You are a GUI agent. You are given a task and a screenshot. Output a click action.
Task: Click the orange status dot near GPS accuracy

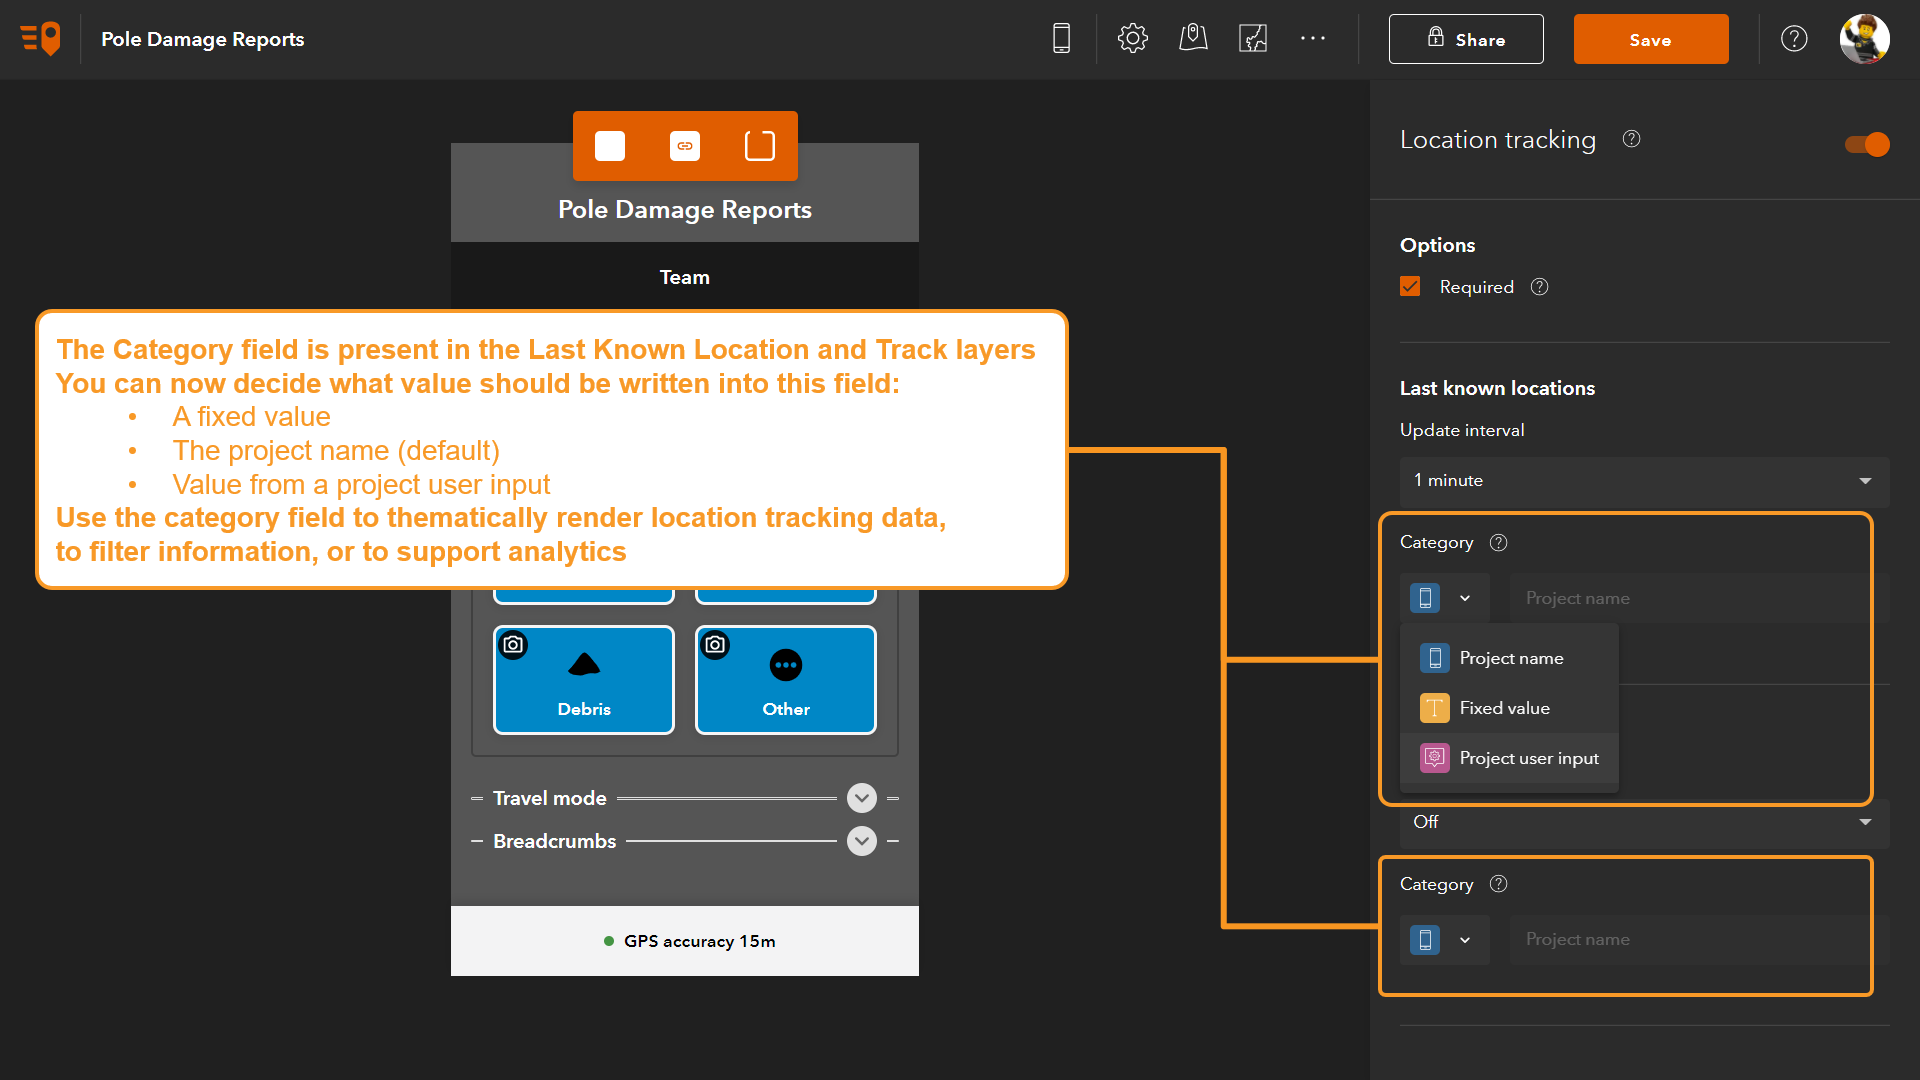pyautogui.click(x=609, y=941)
